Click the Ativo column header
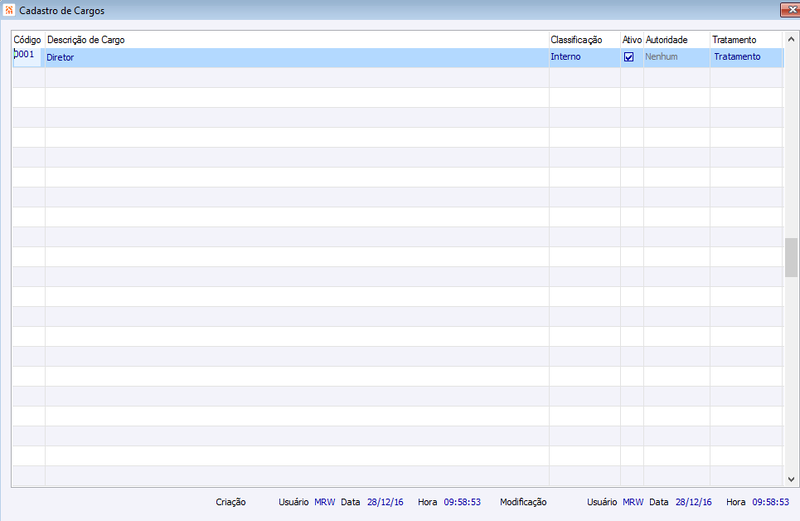800x521 pixels. coord(632,40)
